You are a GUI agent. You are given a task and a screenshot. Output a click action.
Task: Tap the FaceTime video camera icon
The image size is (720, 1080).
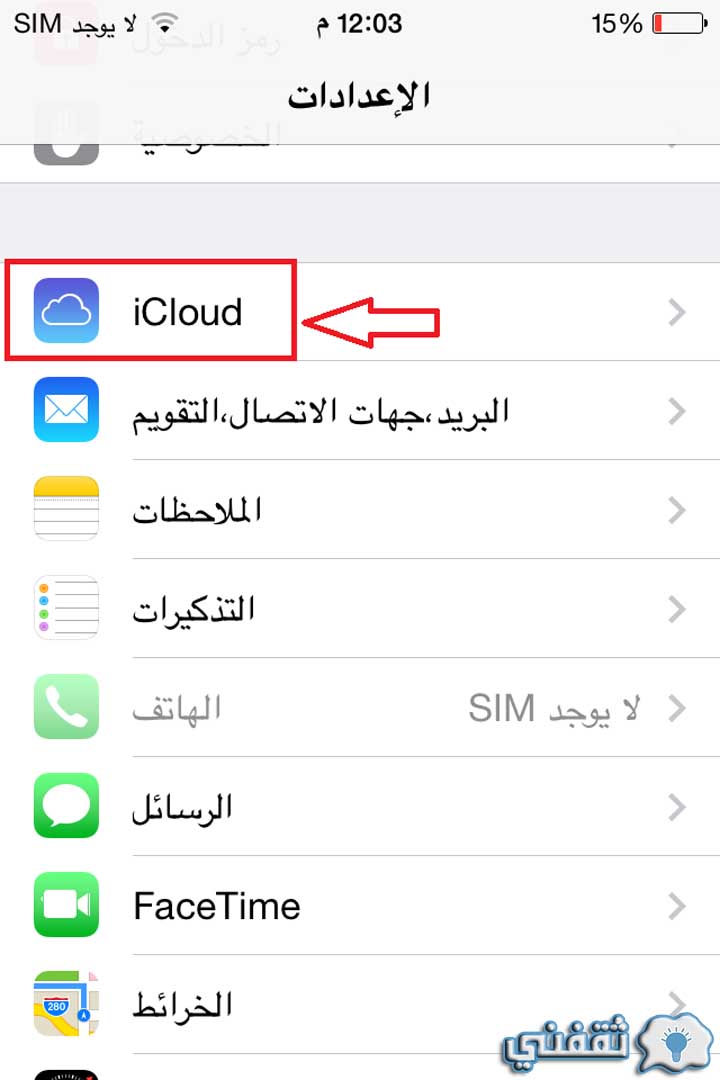coord(66,904)
